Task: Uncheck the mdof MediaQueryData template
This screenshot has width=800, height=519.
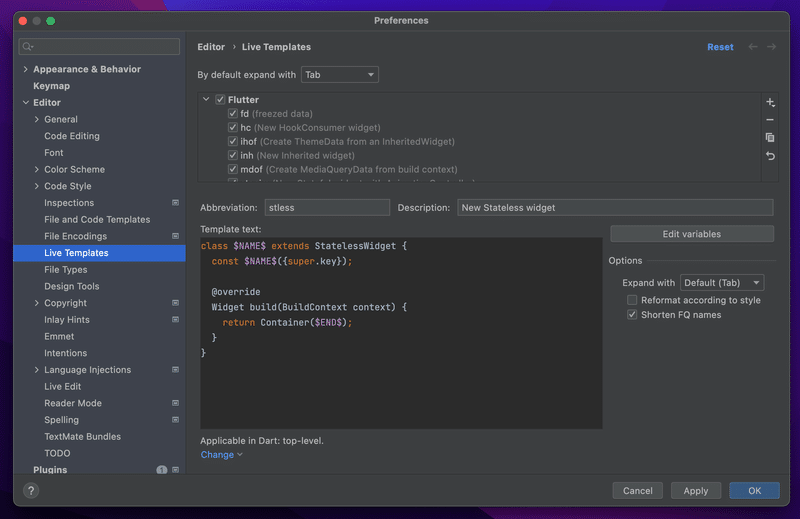Action: (233, 169)
